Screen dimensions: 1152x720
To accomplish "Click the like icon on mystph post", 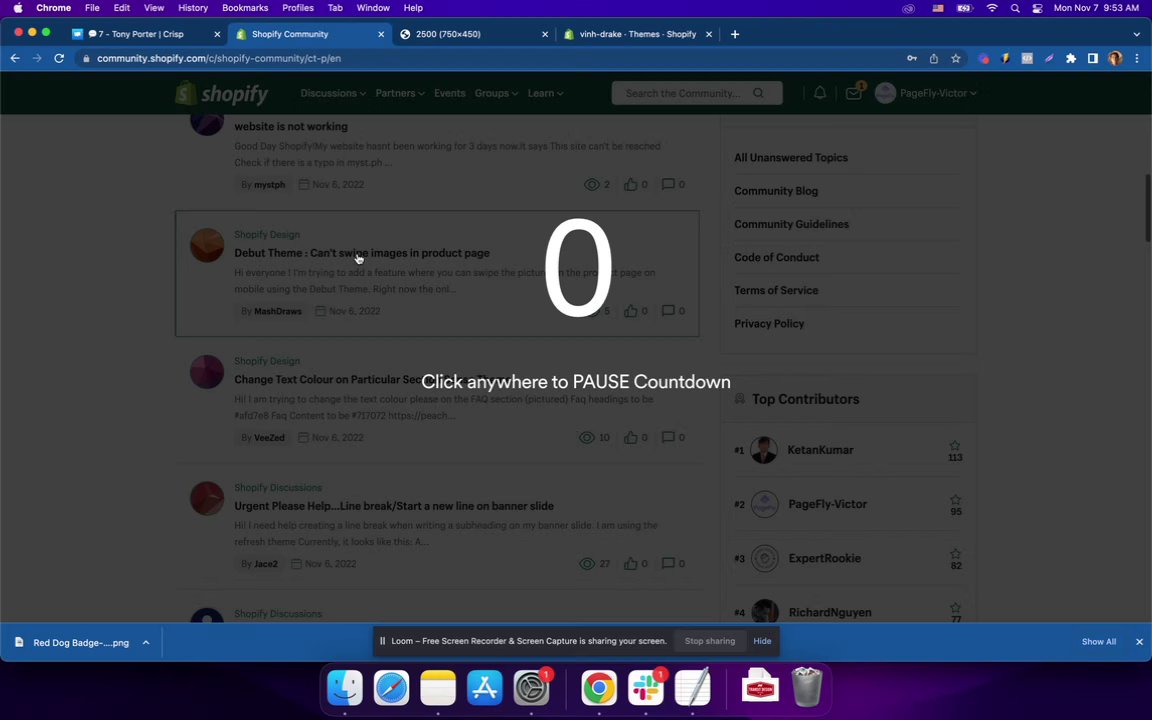I will coord(630,184).
